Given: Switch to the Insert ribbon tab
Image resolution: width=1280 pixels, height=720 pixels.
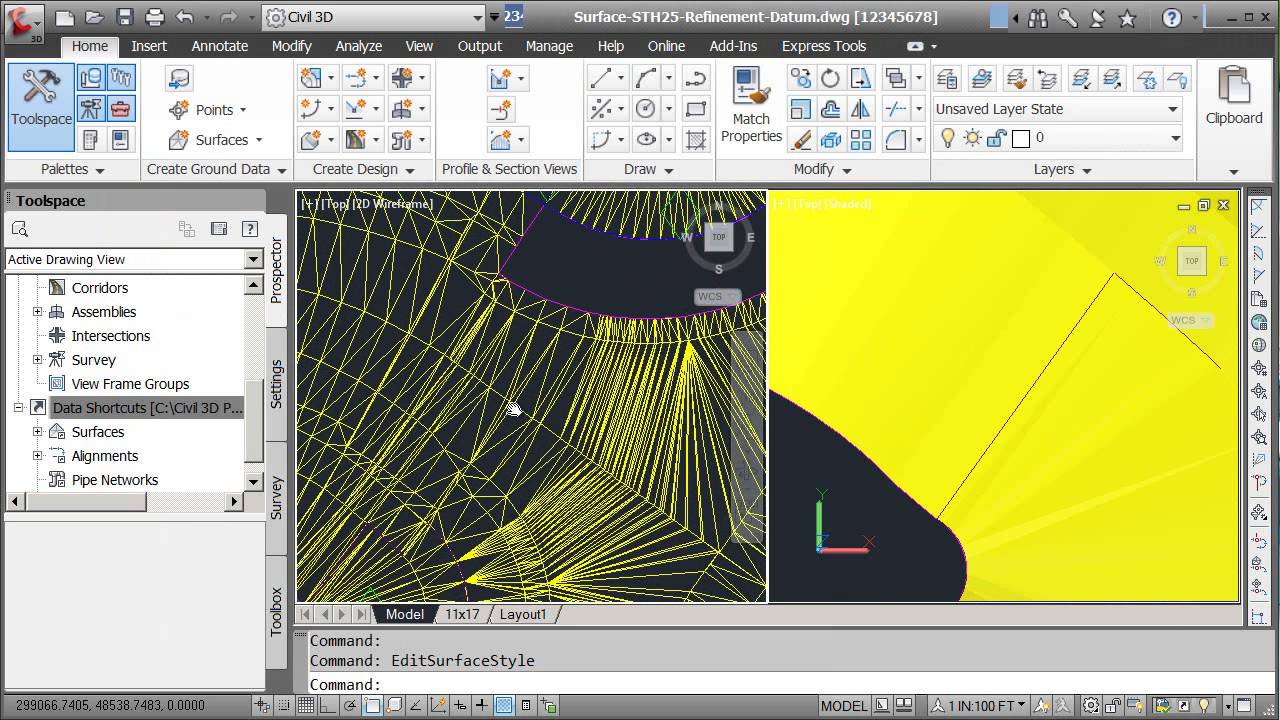Looking at the screenshot, I should 149,46.
